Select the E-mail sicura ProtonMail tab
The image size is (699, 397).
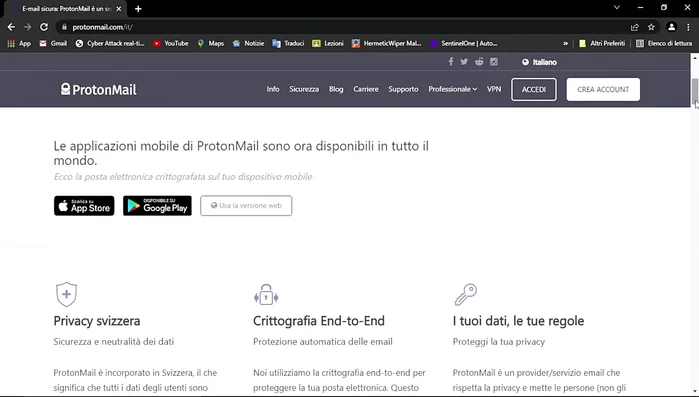(67, 9)
